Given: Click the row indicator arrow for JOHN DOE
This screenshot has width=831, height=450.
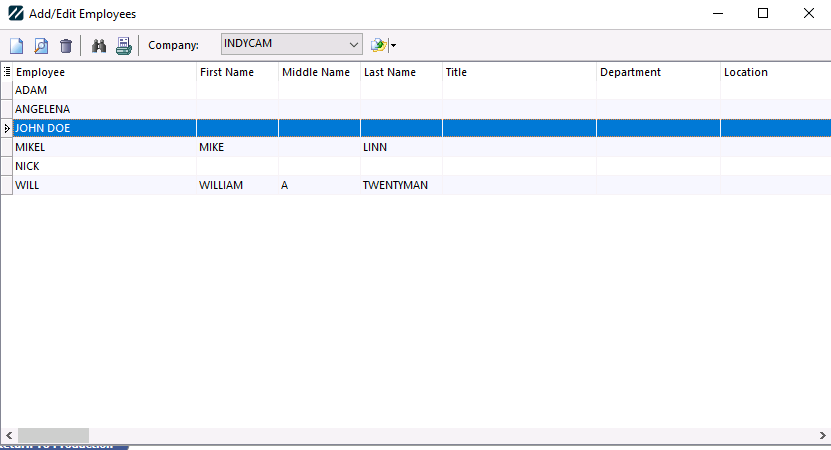Looking at the screenshot, I should click(7, 128).
